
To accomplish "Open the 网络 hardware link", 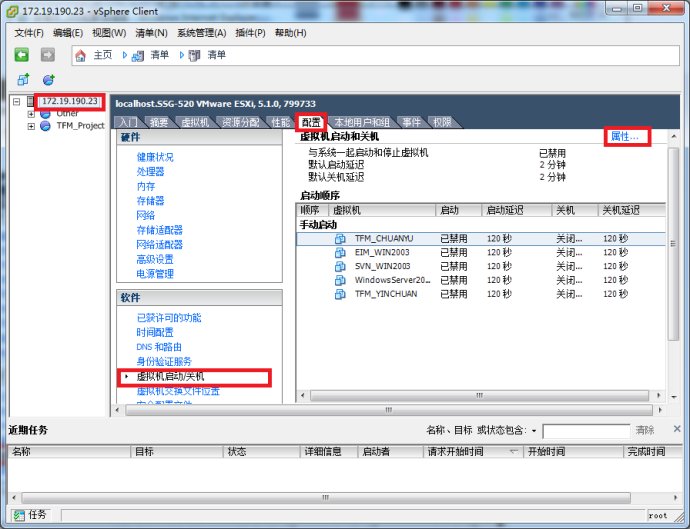I will (x=146, y=215).
